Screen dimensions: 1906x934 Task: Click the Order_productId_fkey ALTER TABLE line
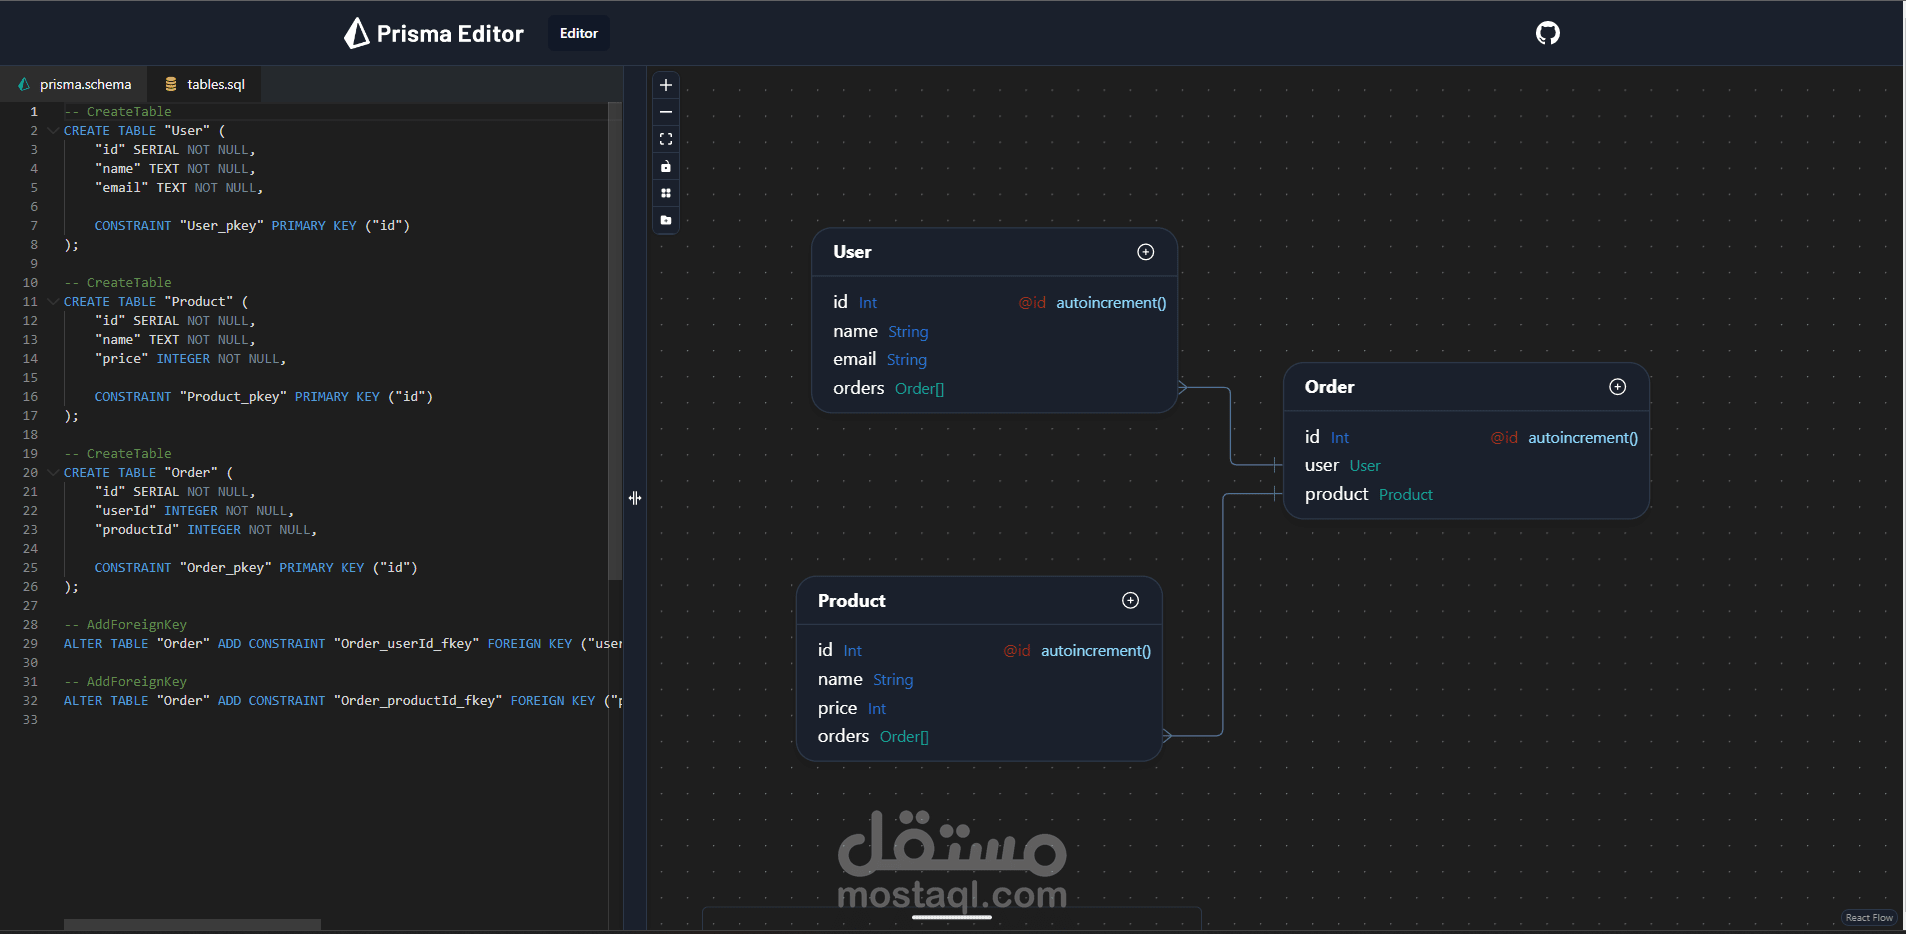343,701
